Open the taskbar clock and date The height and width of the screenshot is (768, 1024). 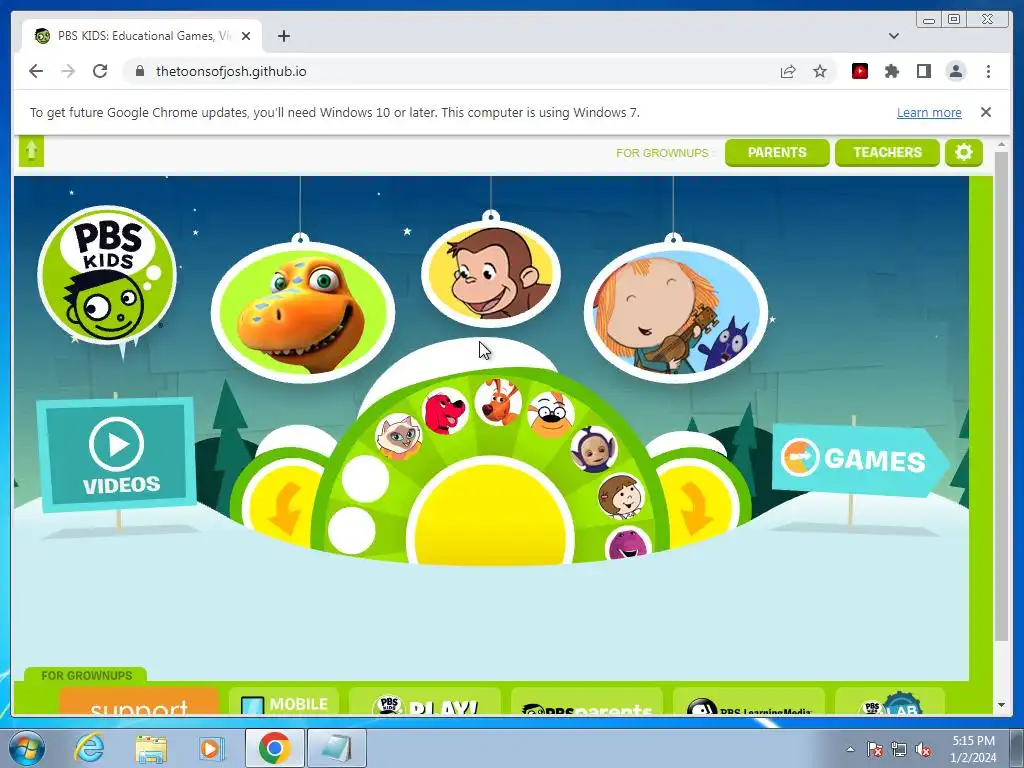(973, 749)
